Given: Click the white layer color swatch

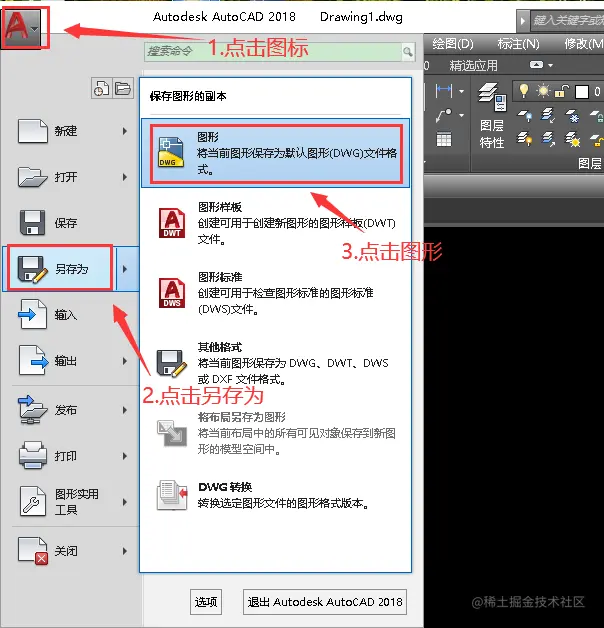Looking at the screenshot, I should pos(582,92).
